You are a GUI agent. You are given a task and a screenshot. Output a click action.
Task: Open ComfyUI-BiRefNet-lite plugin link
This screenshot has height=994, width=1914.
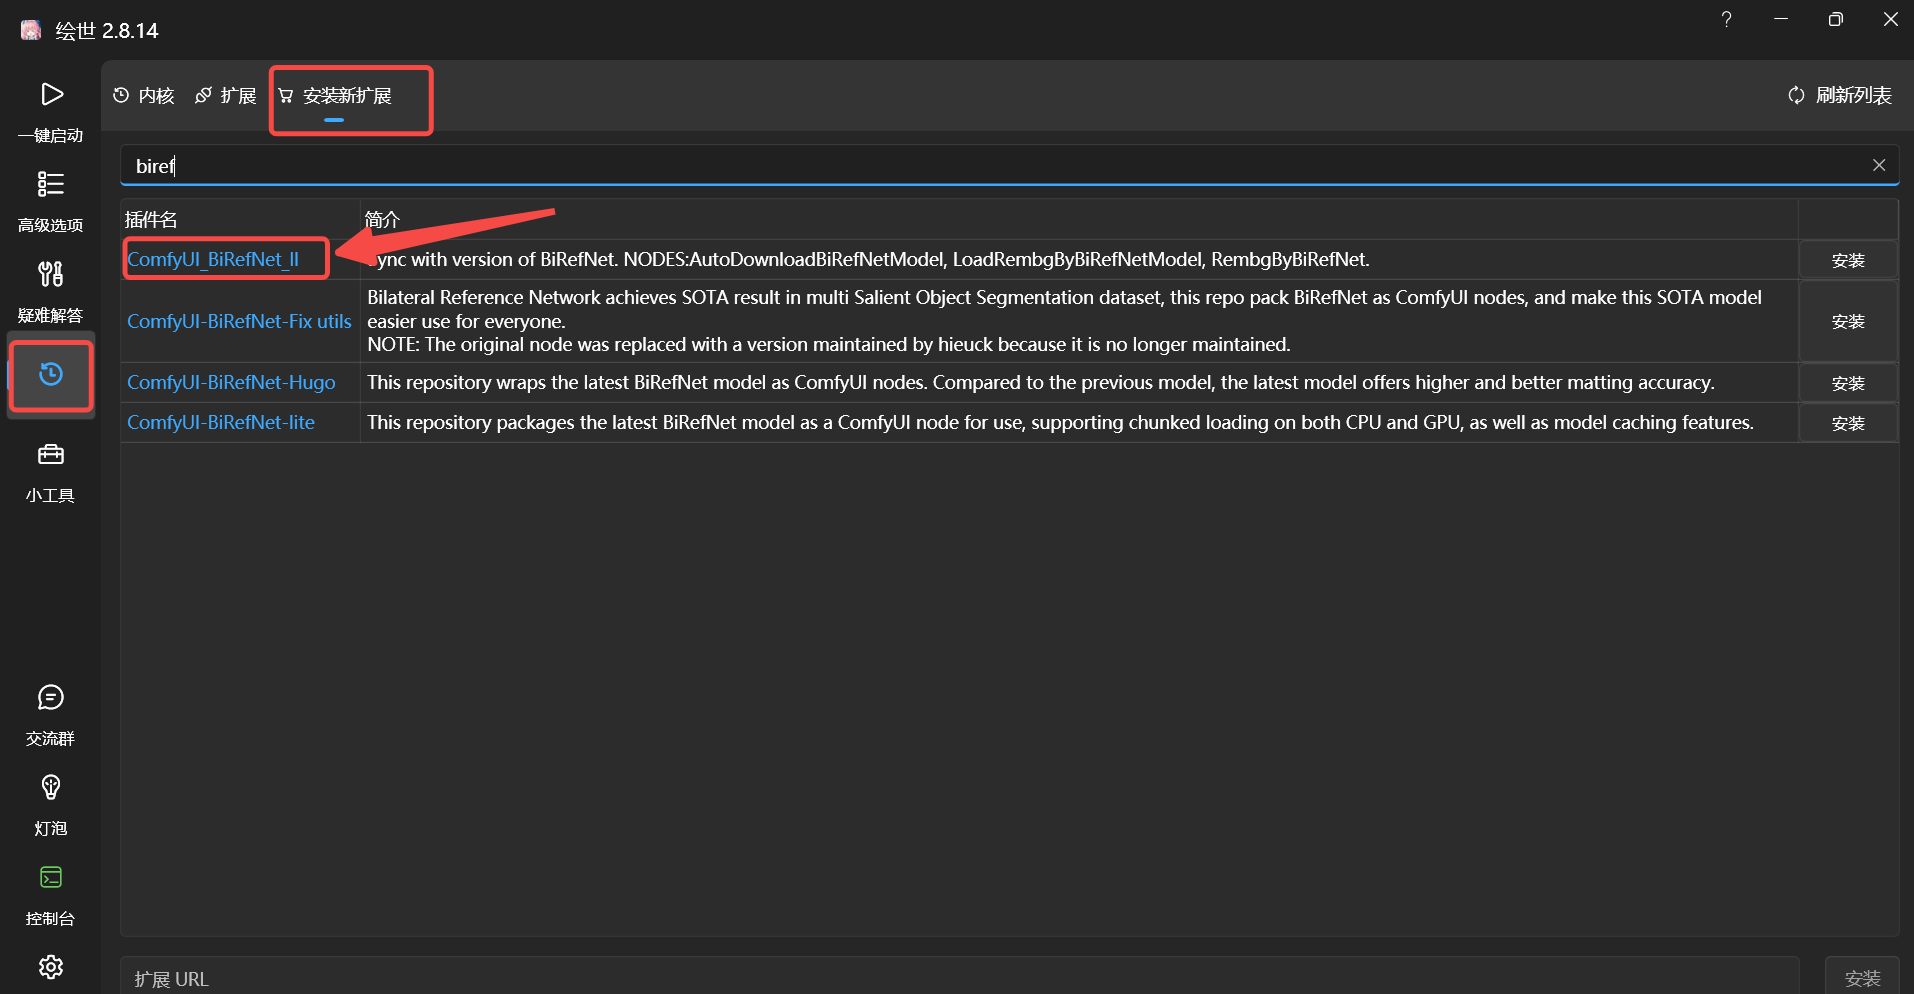pos(221,423)
